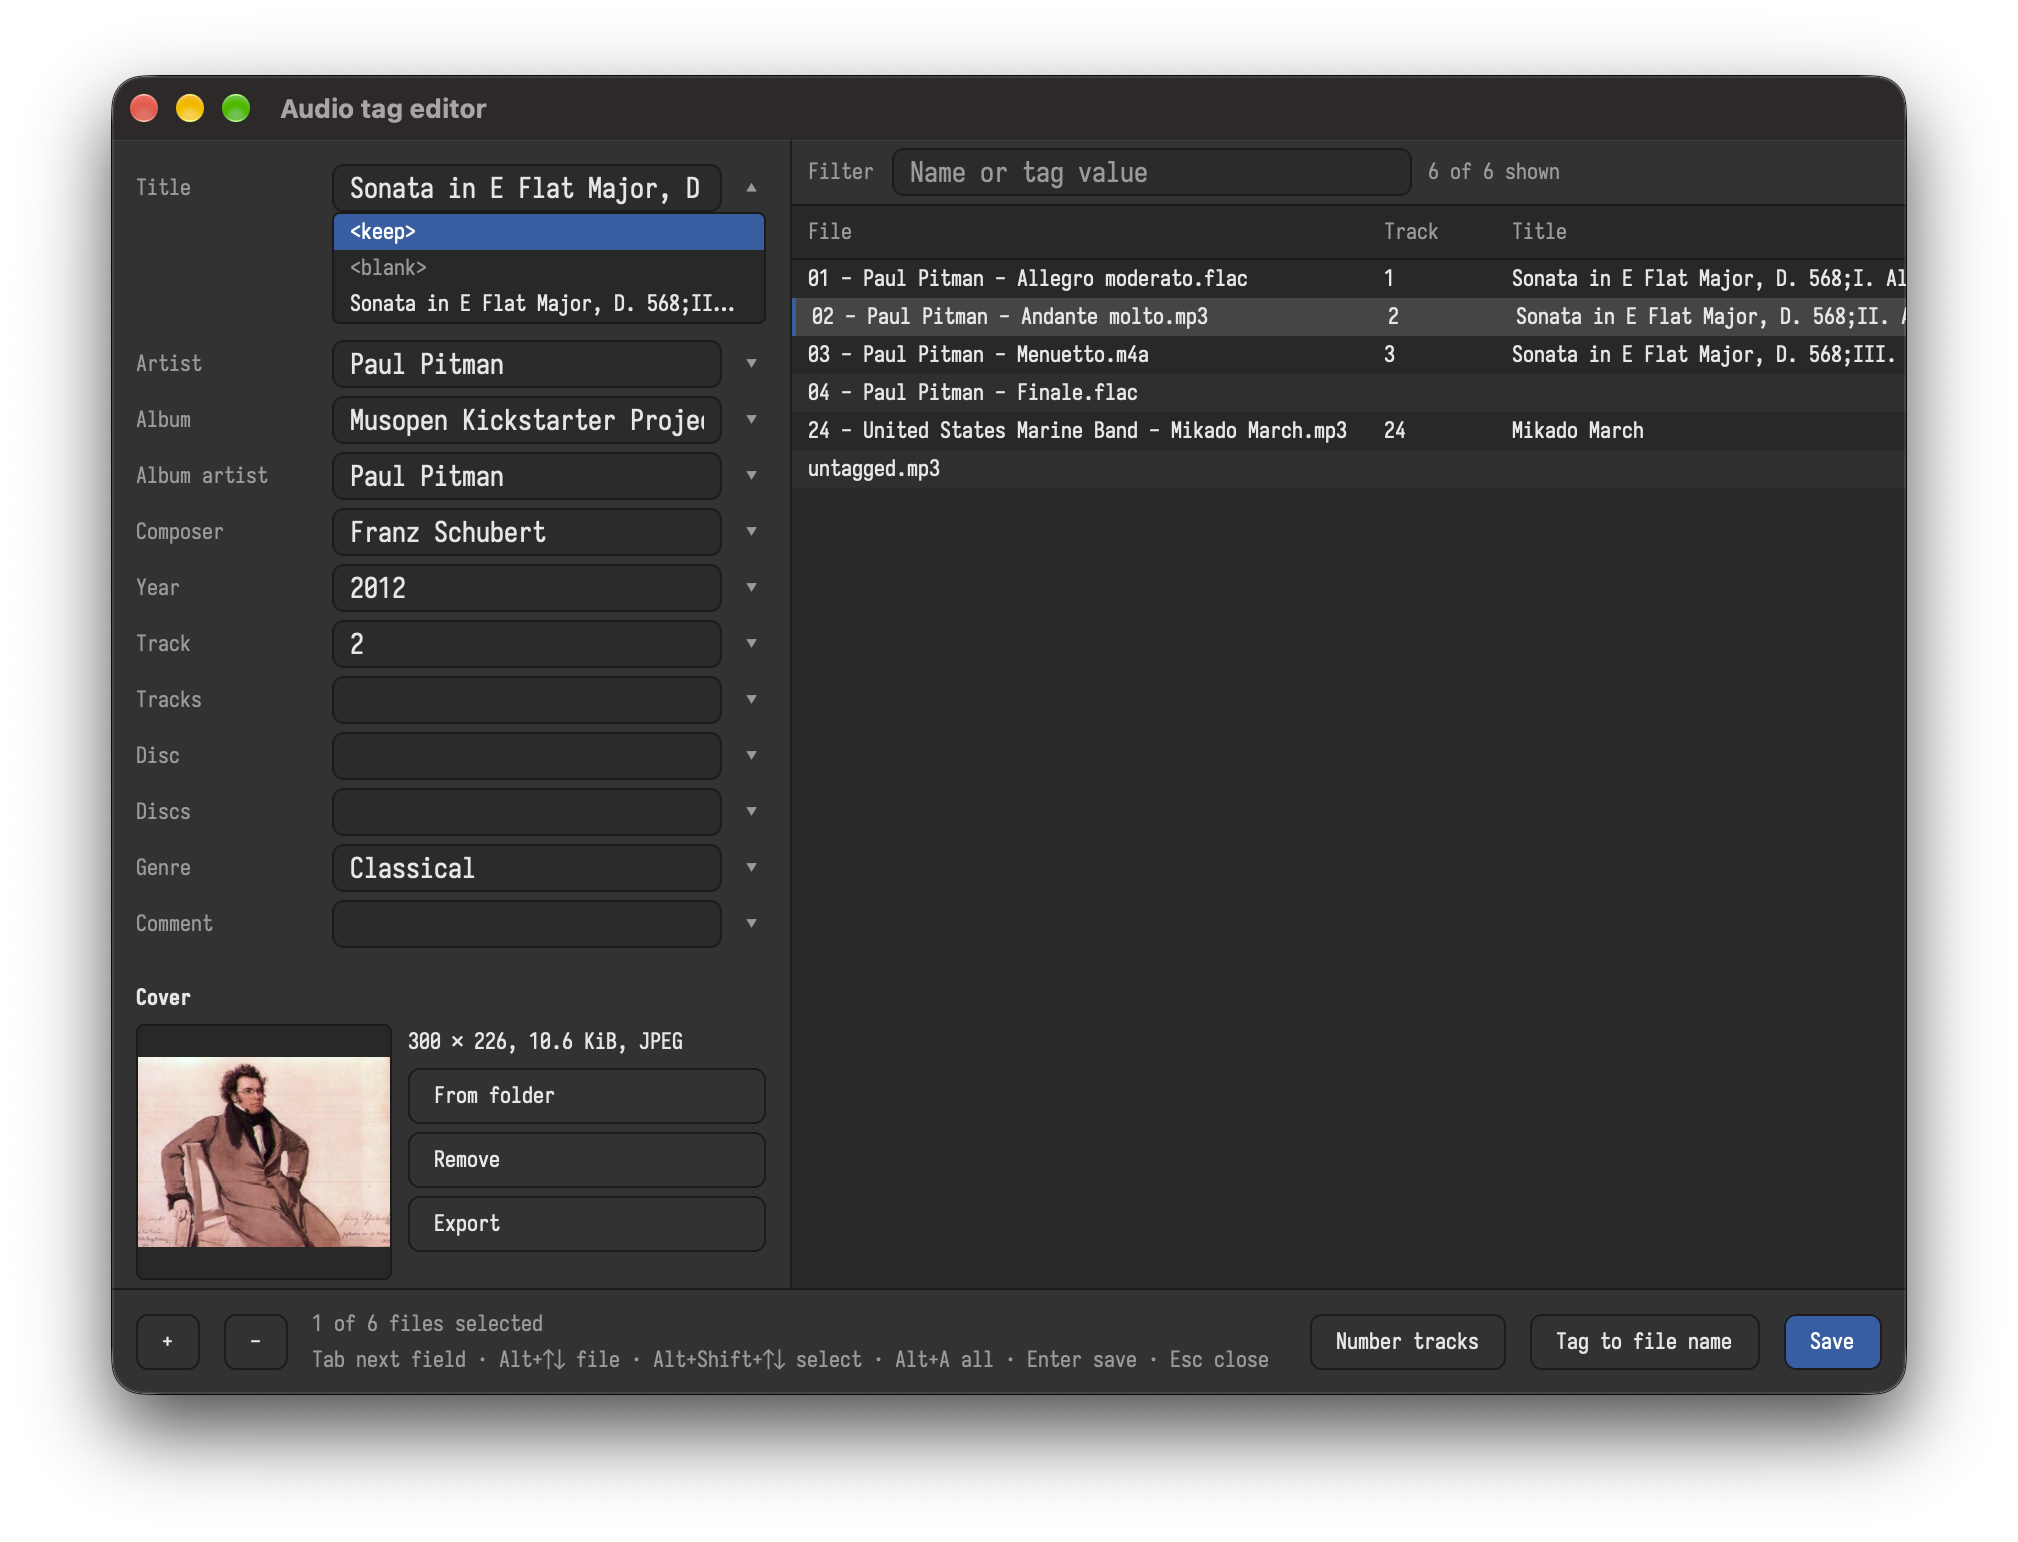This screenshot has width=2018, height=1542.
Task: Open the Composer field dropdown arrow
Action: tap(751, 532)
